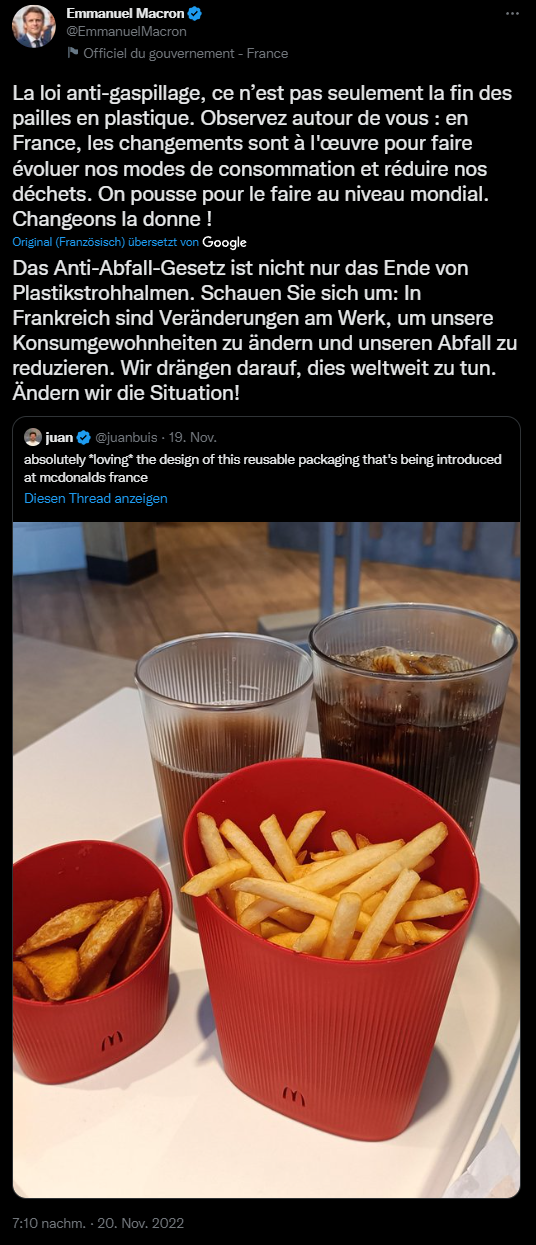Open the McDonald's fries photo
Screen dimensions: 536x1245
(266, 859)
